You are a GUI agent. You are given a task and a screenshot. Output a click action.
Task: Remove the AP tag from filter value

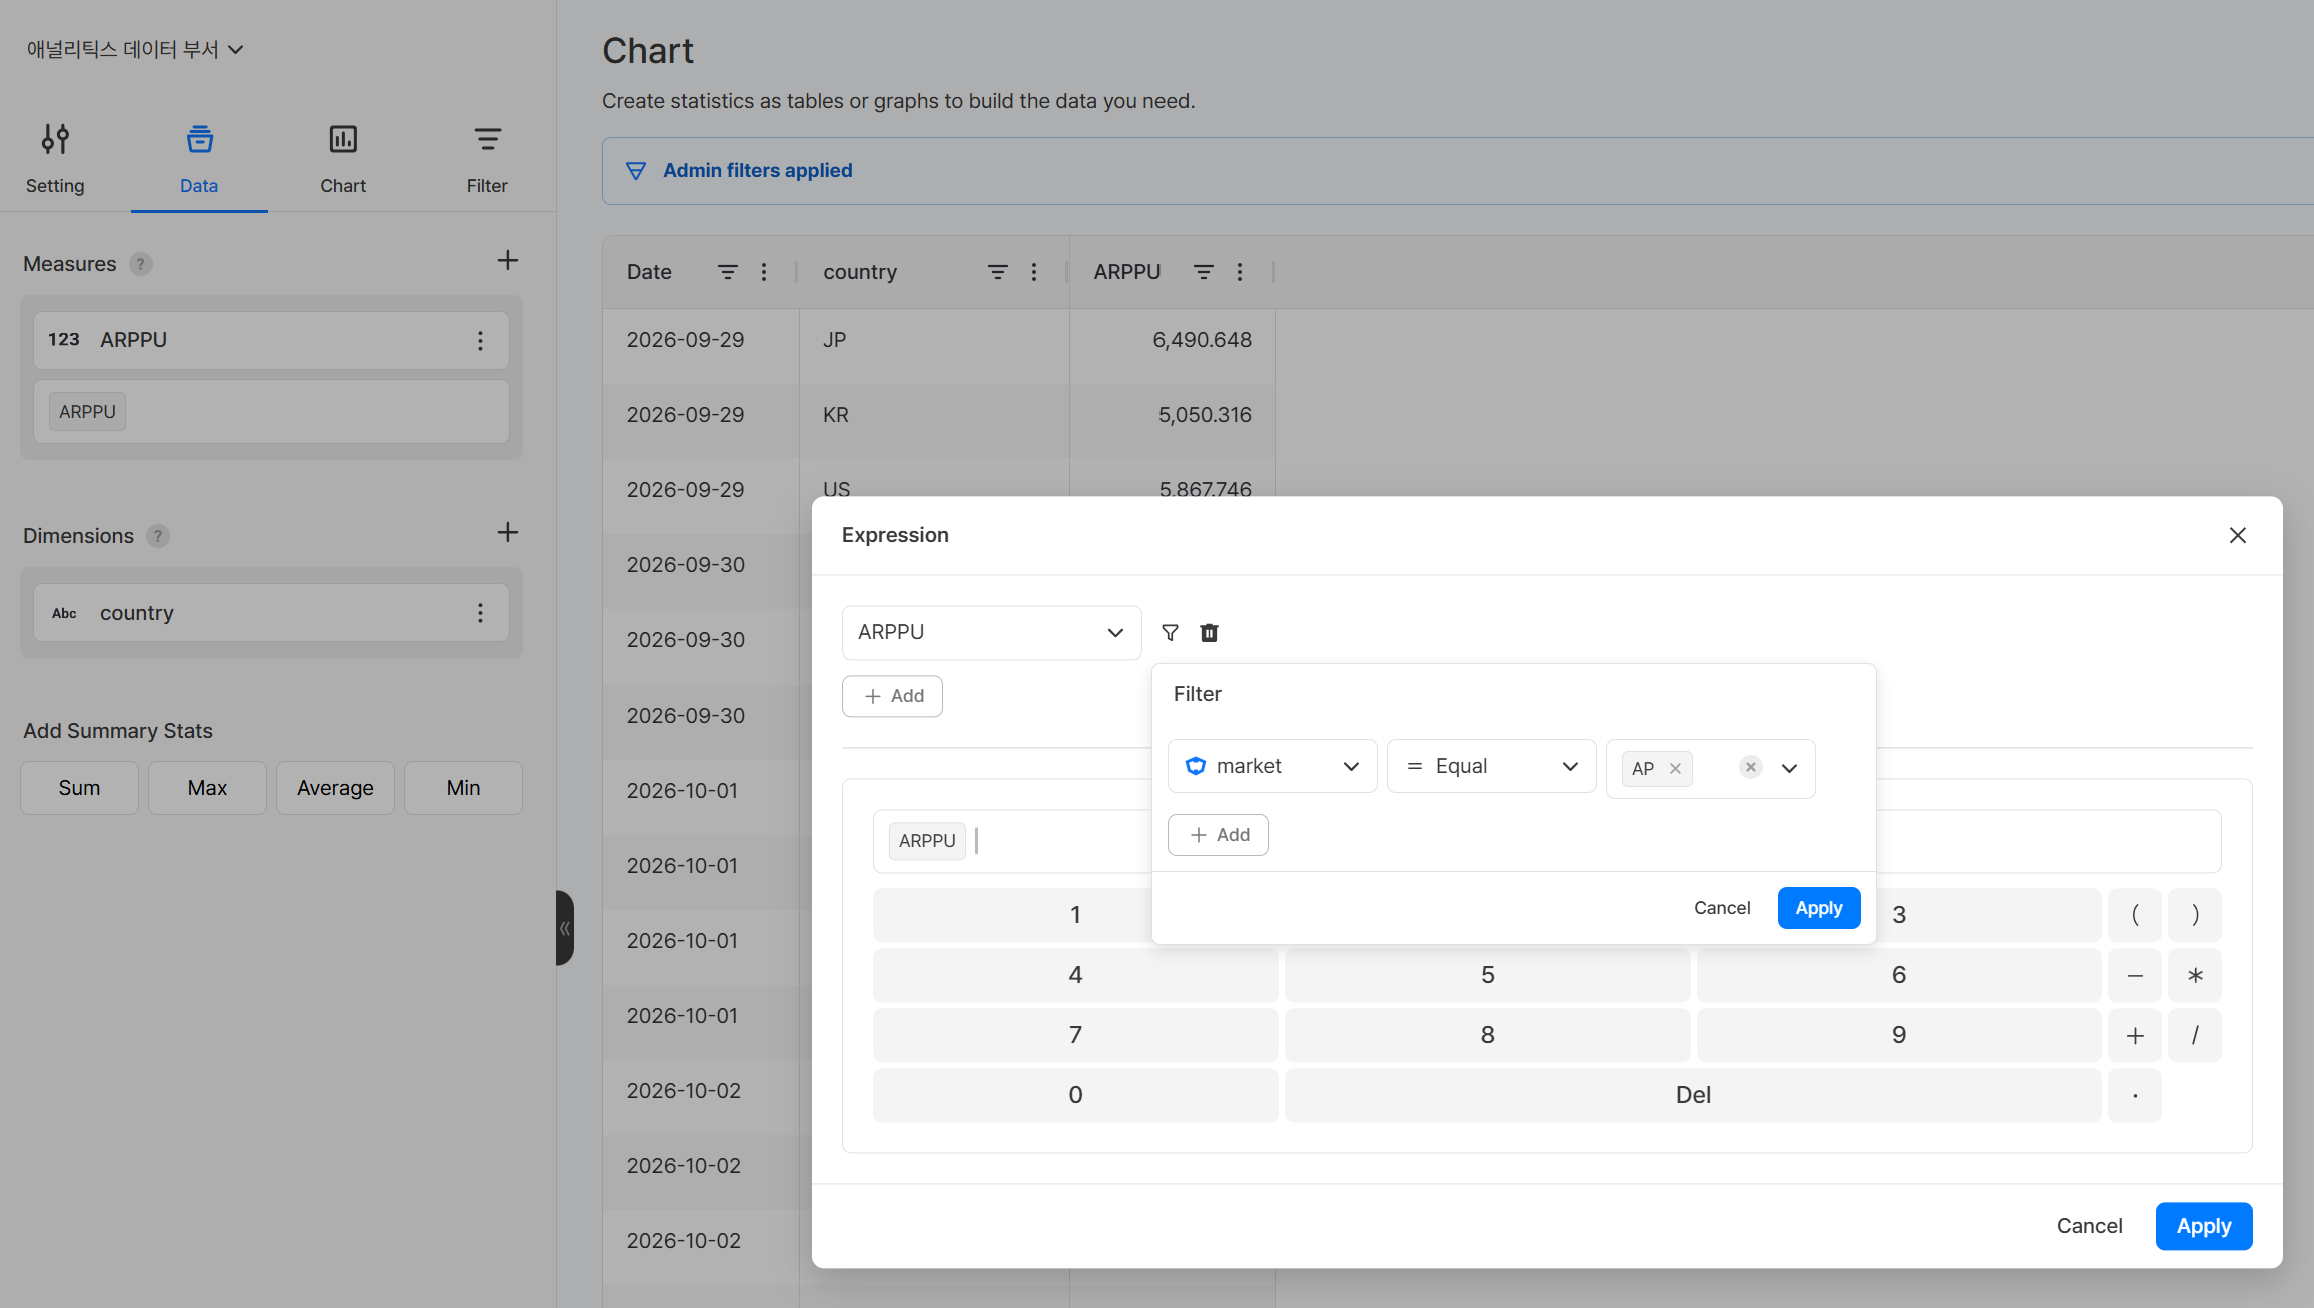click(x=1675, y=768)
